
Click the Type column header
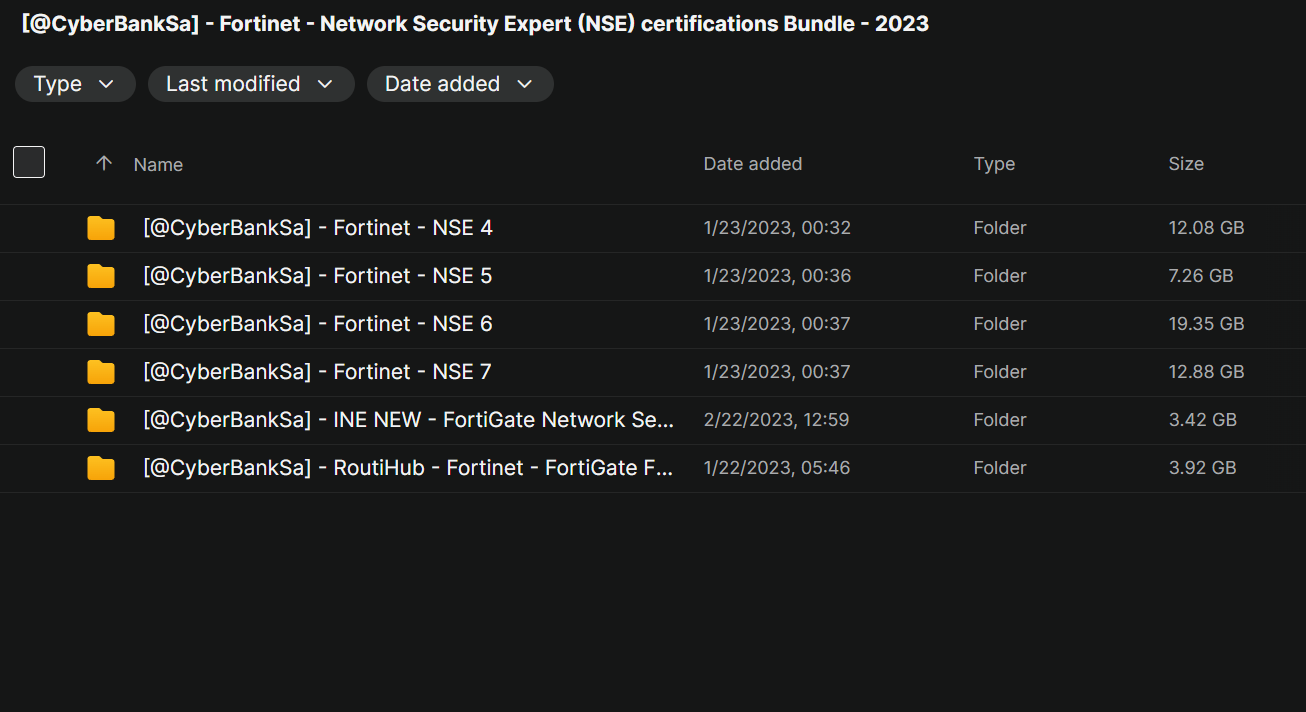point(994,164)
